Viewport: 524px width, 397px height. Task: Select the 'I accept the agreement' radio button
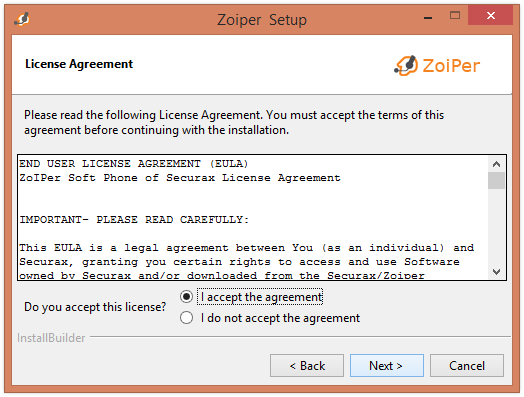pyautogui.click(x=186, y=296)
